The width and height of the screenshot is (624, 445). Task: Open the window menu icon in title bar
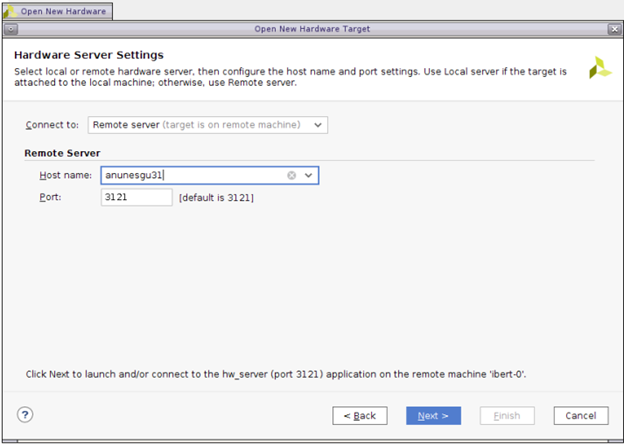coord(11,29)
